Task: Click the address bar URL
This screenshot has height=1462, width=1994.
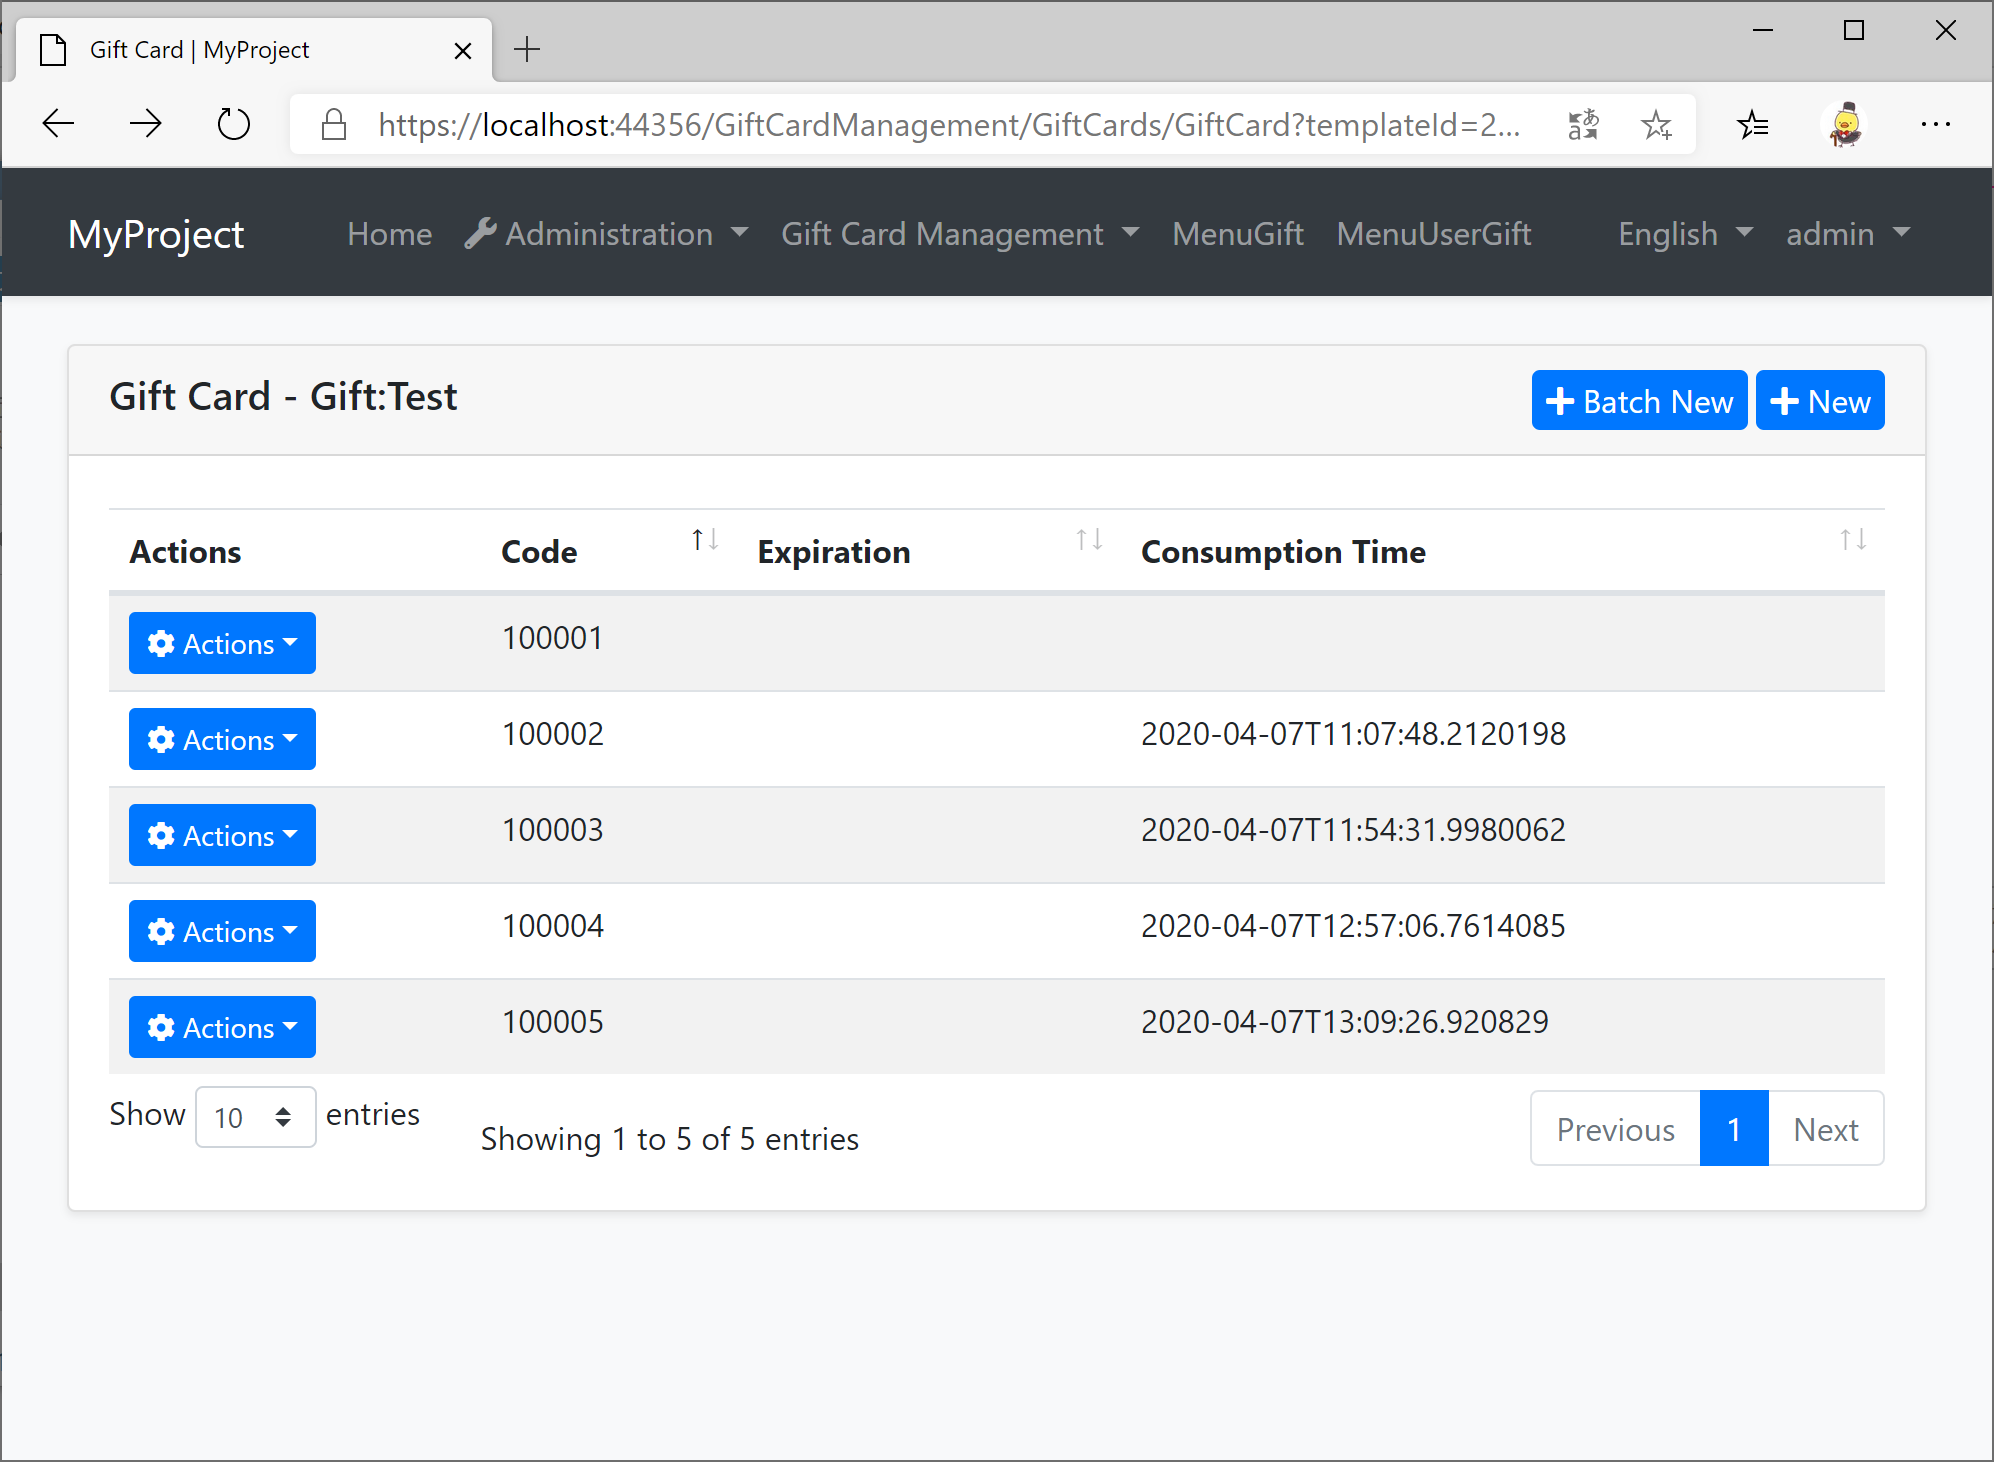Action: click(948, 125)
